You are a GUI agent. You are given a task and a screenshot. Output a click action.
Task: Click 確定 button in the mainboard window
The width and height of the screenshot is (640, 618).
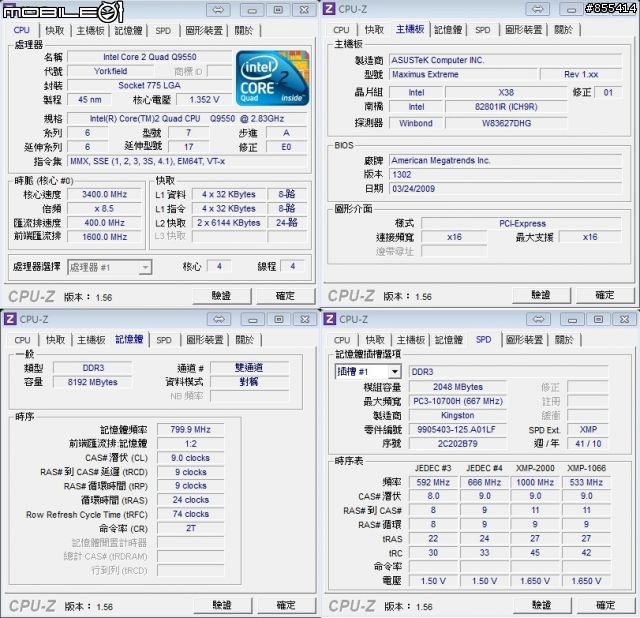coord(605,295)
